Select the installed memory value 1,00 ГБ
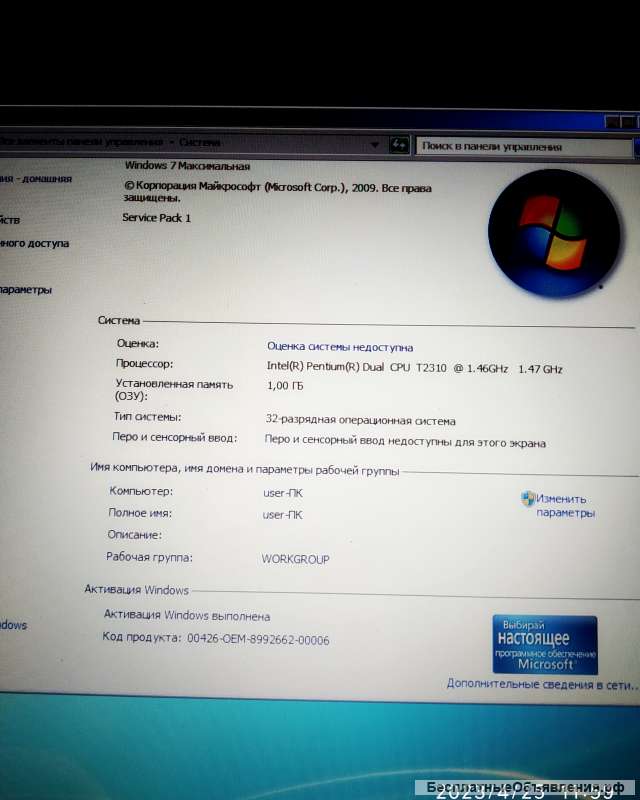The width and height of the screenshot is (640, 800). (x=285, y=386)
